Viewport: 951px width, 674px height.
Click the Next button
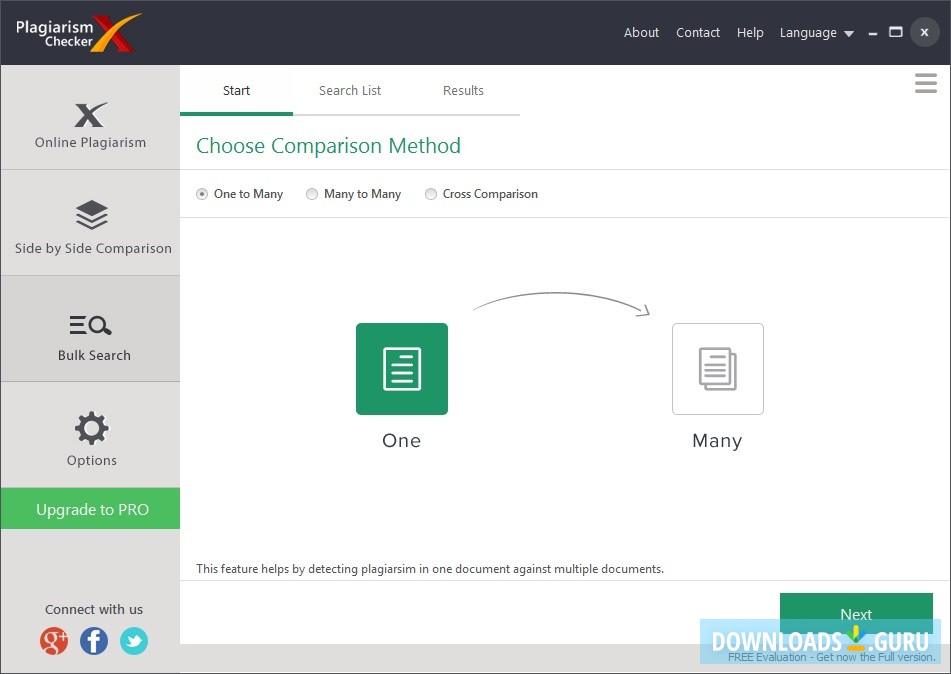856,614
